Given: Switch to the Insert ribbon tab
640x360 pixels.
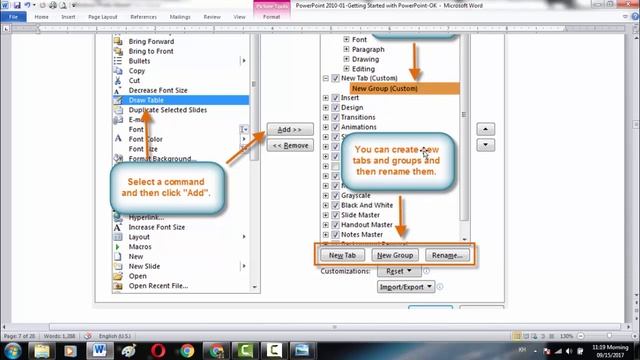Looking at the screenshot, I should 68,17.
